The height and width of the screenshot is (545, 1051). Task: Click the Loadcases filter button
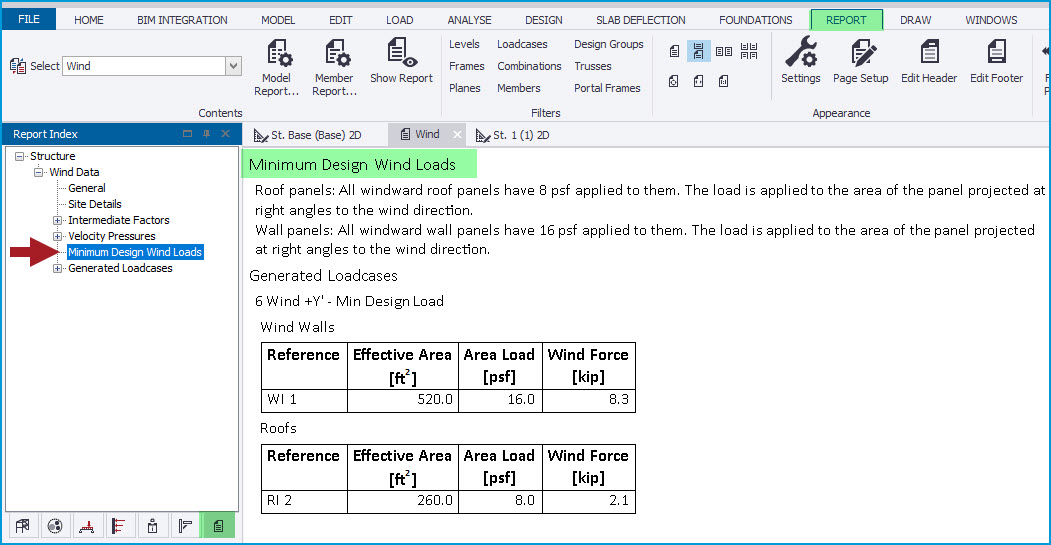(x=522, y=44)
